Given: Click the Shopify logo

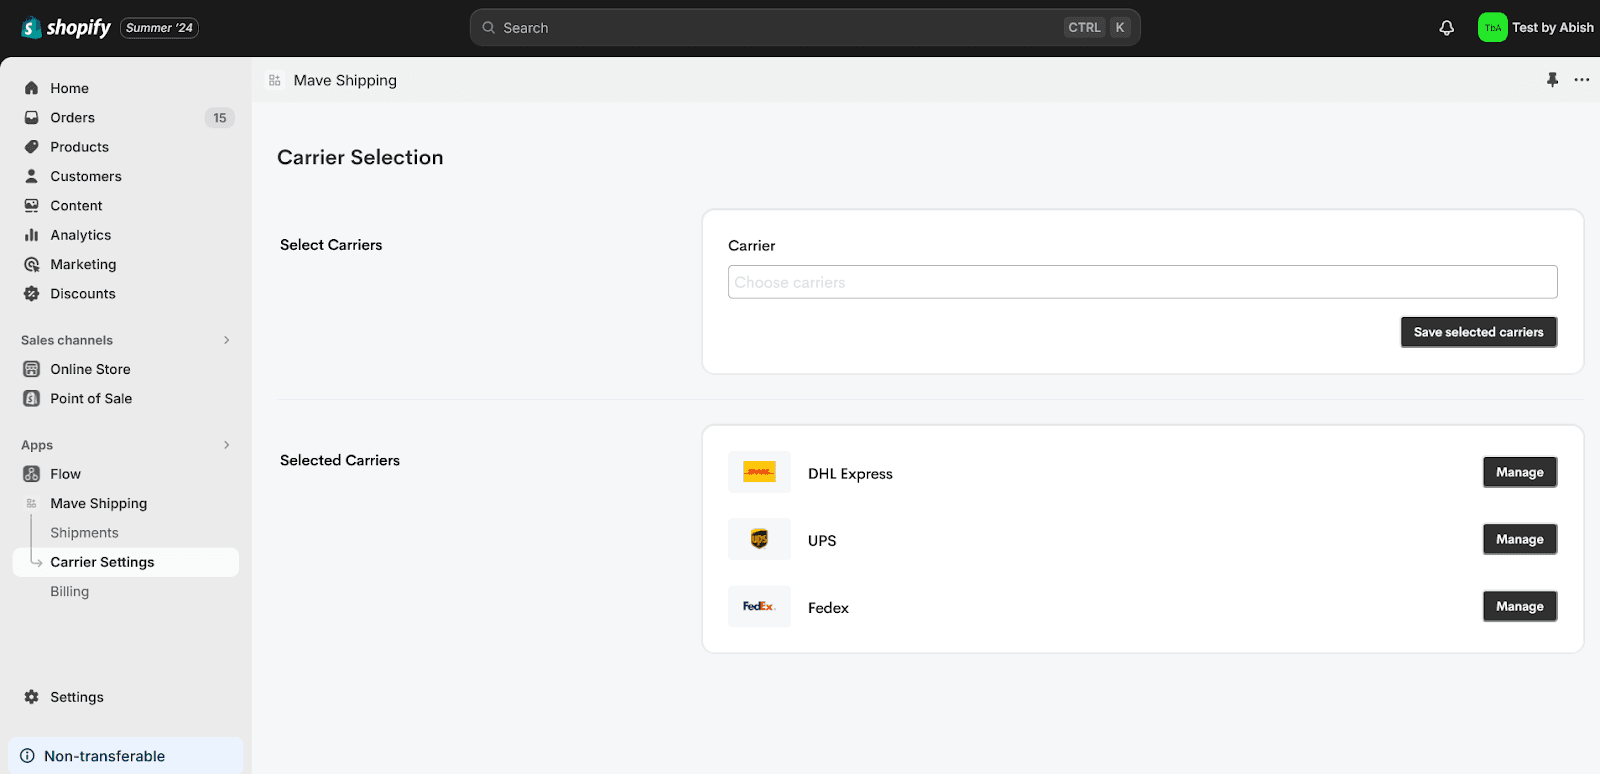Looking at the screenshot, I should click(66, 28).
